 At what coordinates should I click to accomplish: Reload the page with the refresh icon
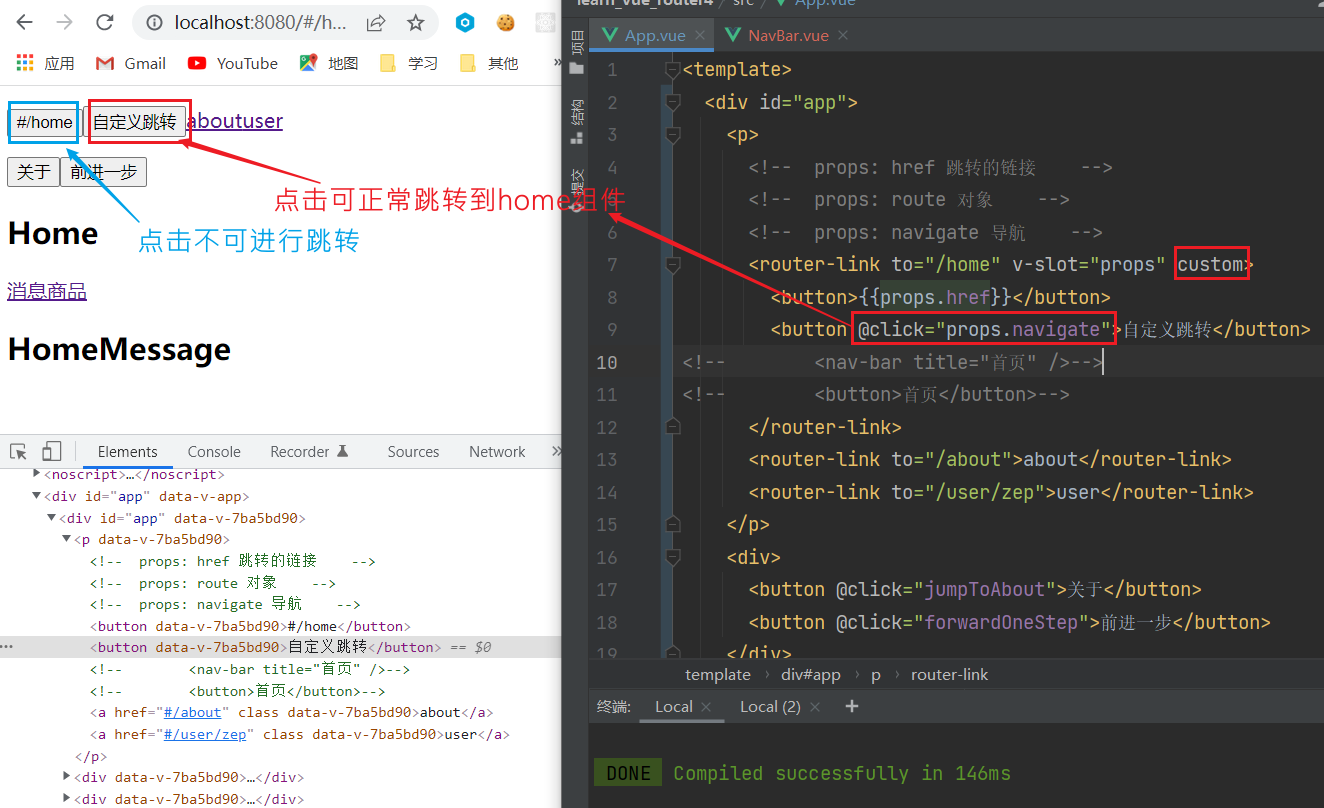point(104,22)
